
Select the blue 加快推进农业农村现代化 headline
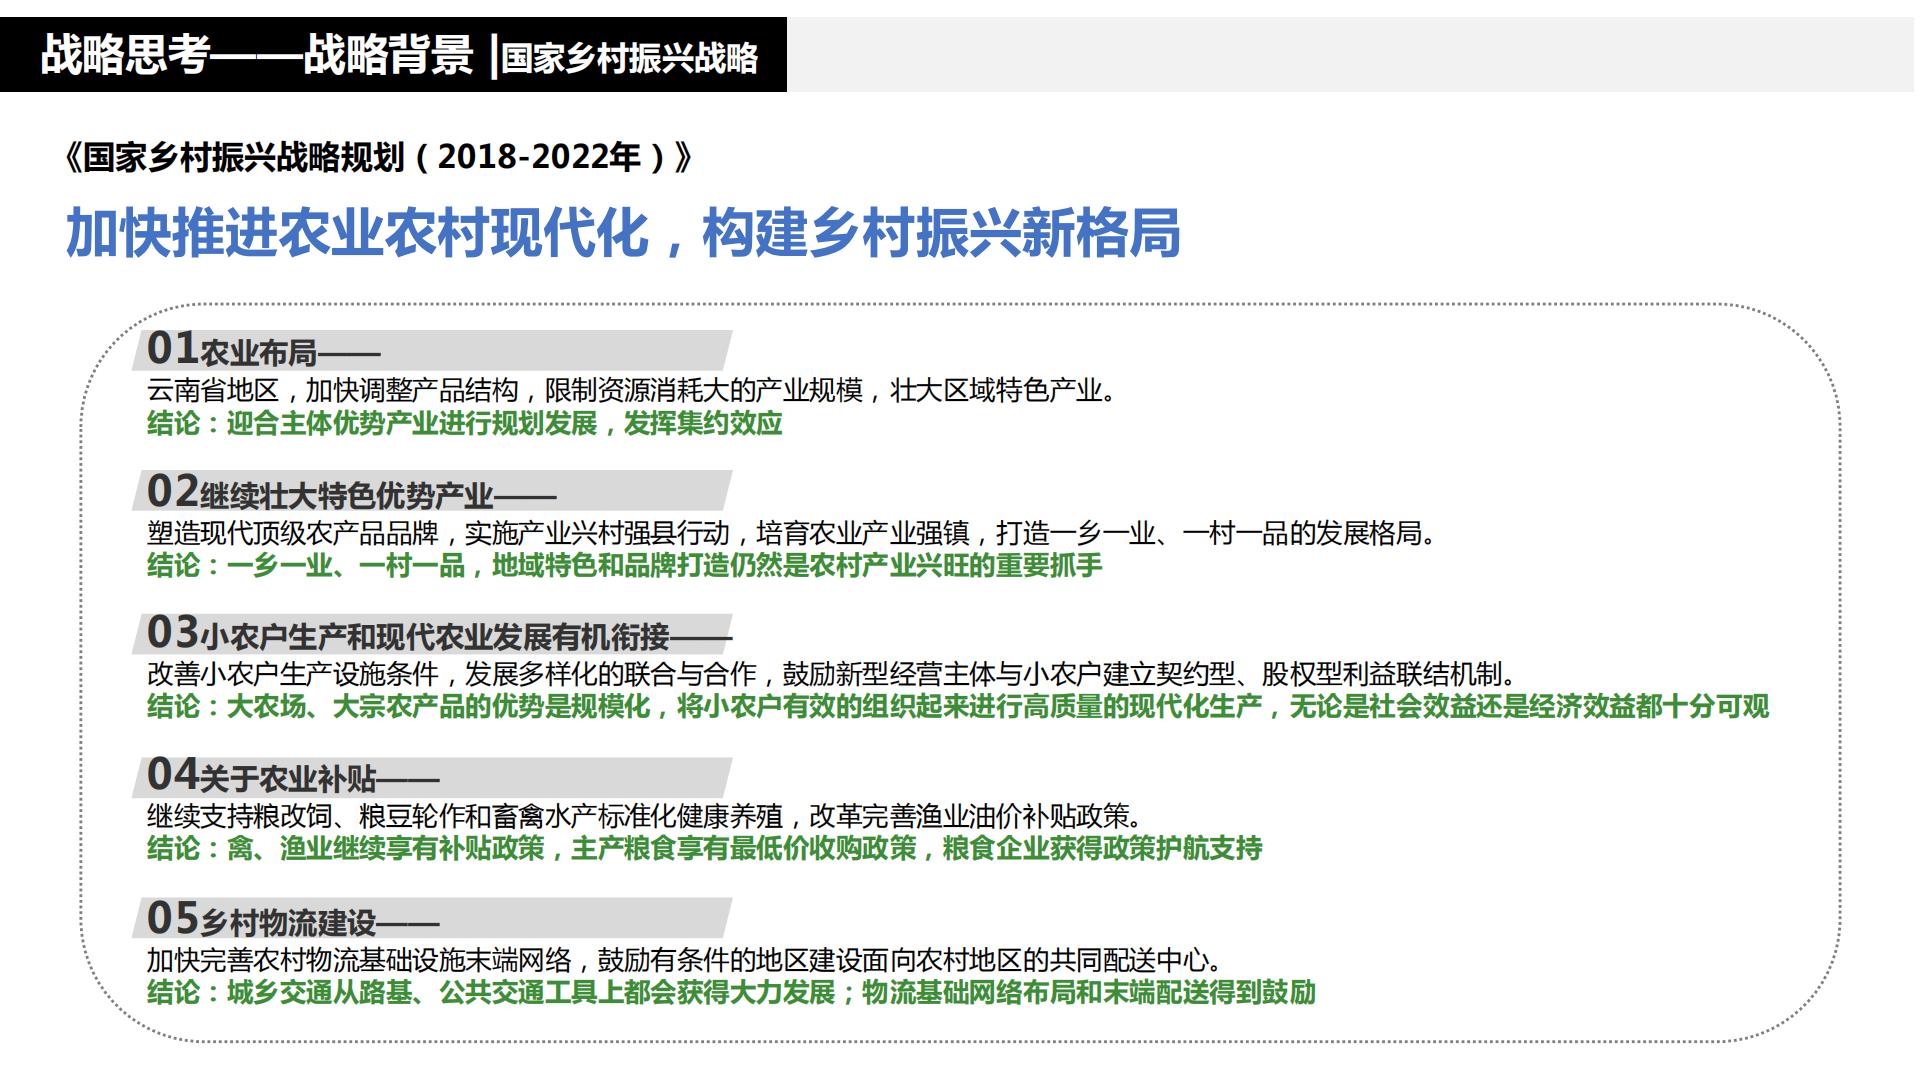tap(620, 233)
